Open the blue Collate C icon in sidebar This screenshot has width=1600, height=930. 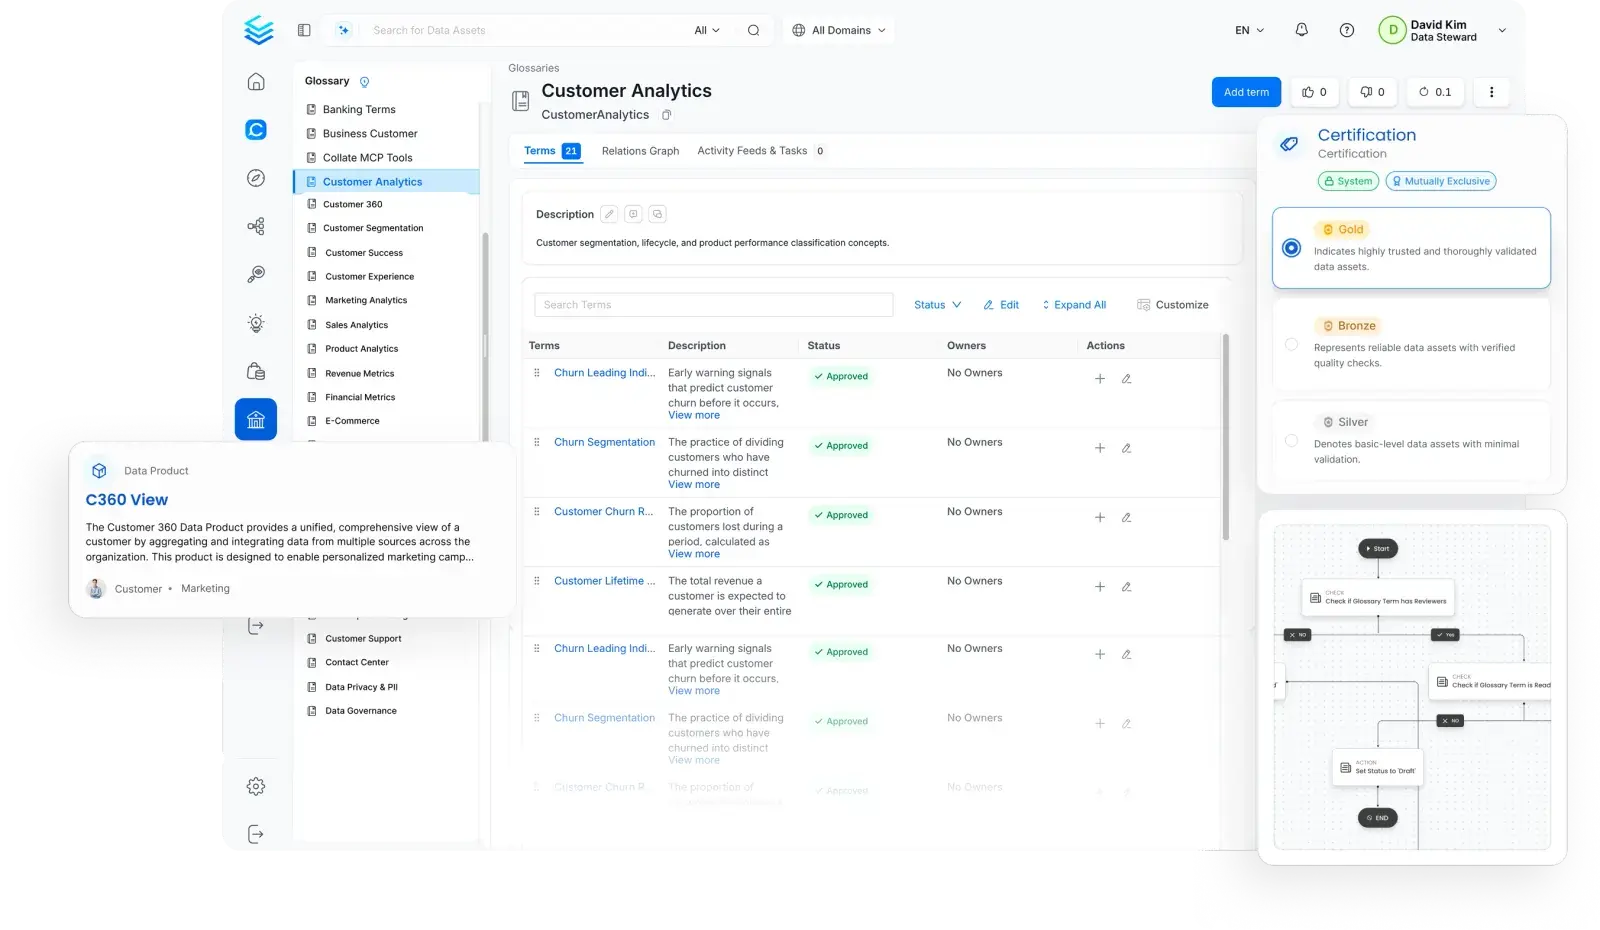[256, 129]
